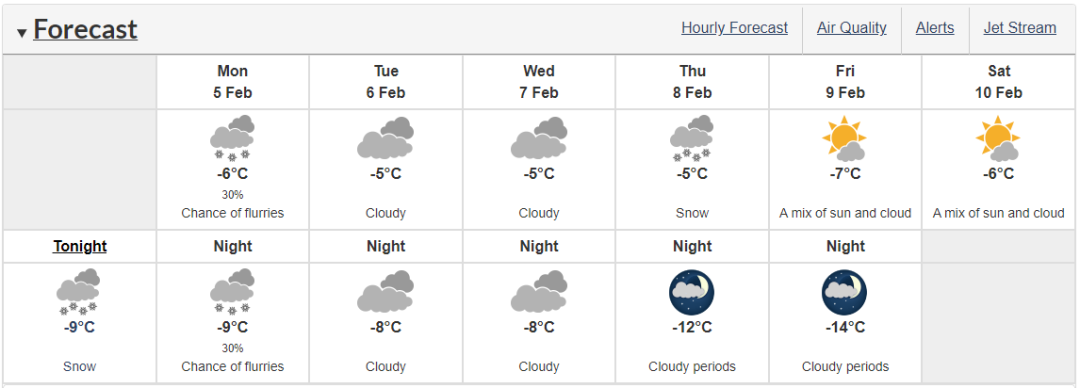Viewport: 1080px width, 388px height.
Task: Go to Air Quality page
Action: [x=851, y=28]
